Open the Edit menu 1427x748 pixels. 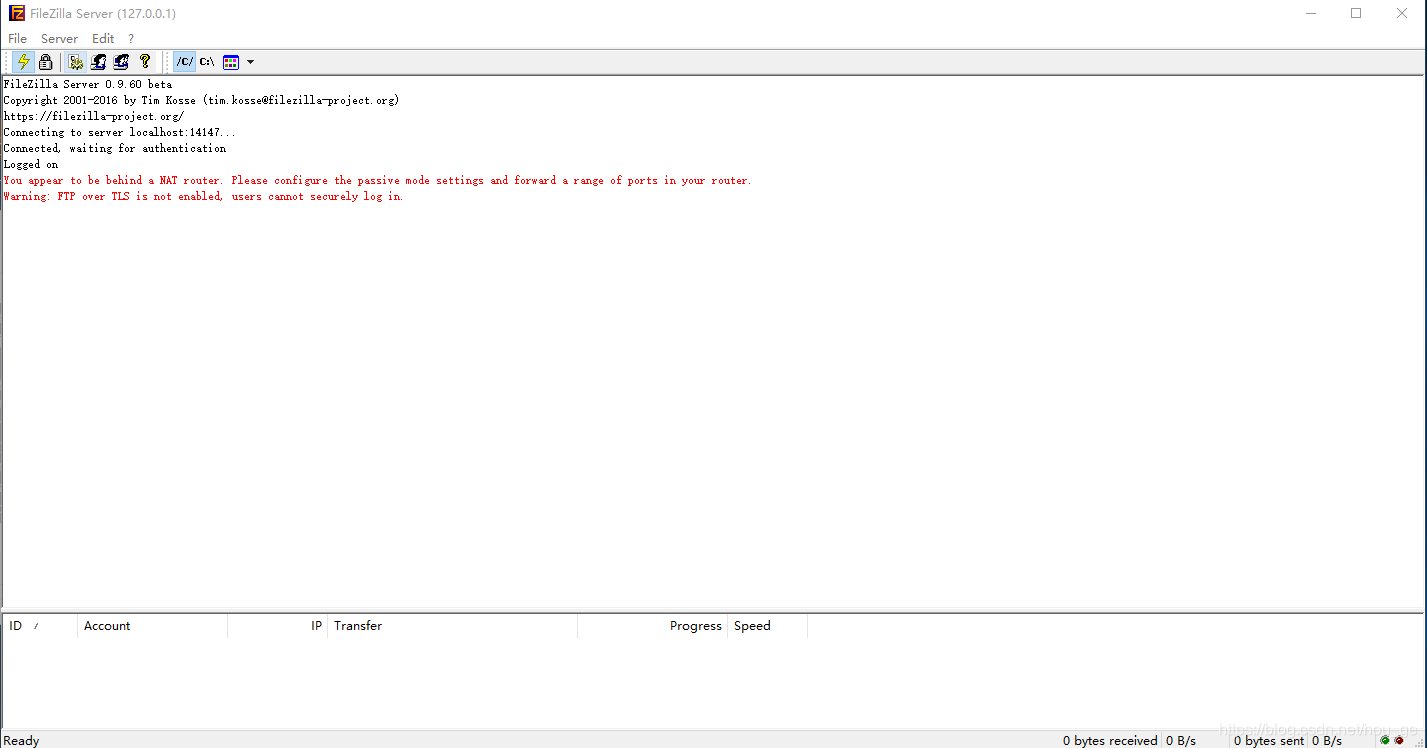point(103,38)
